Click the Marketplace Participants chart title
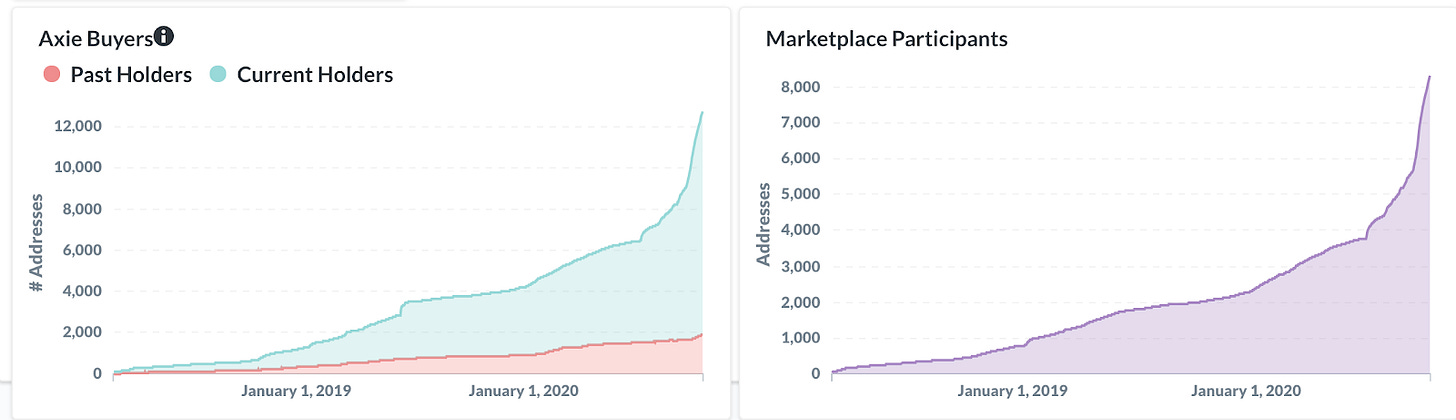 tap(886, 39)
